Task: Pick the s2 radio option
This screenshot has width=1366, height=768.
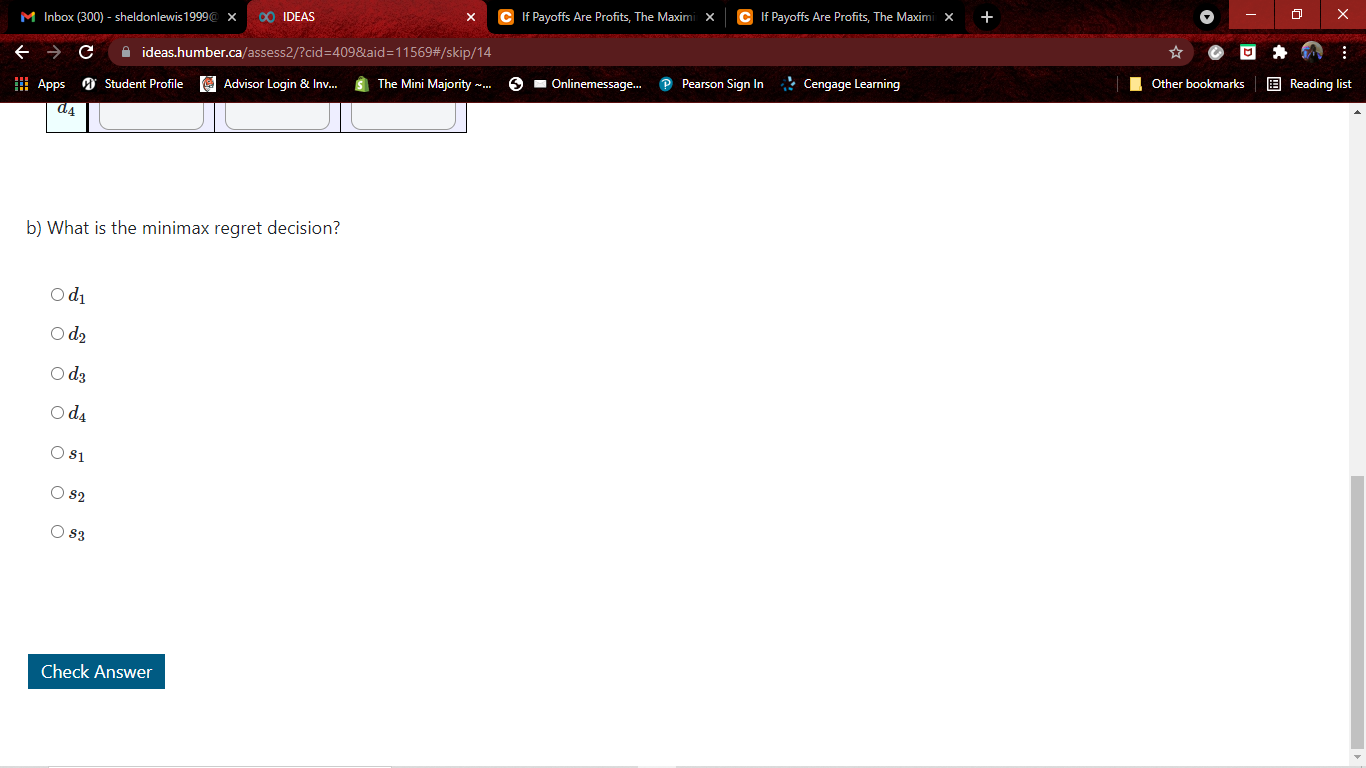Action: tap(57, 492)
